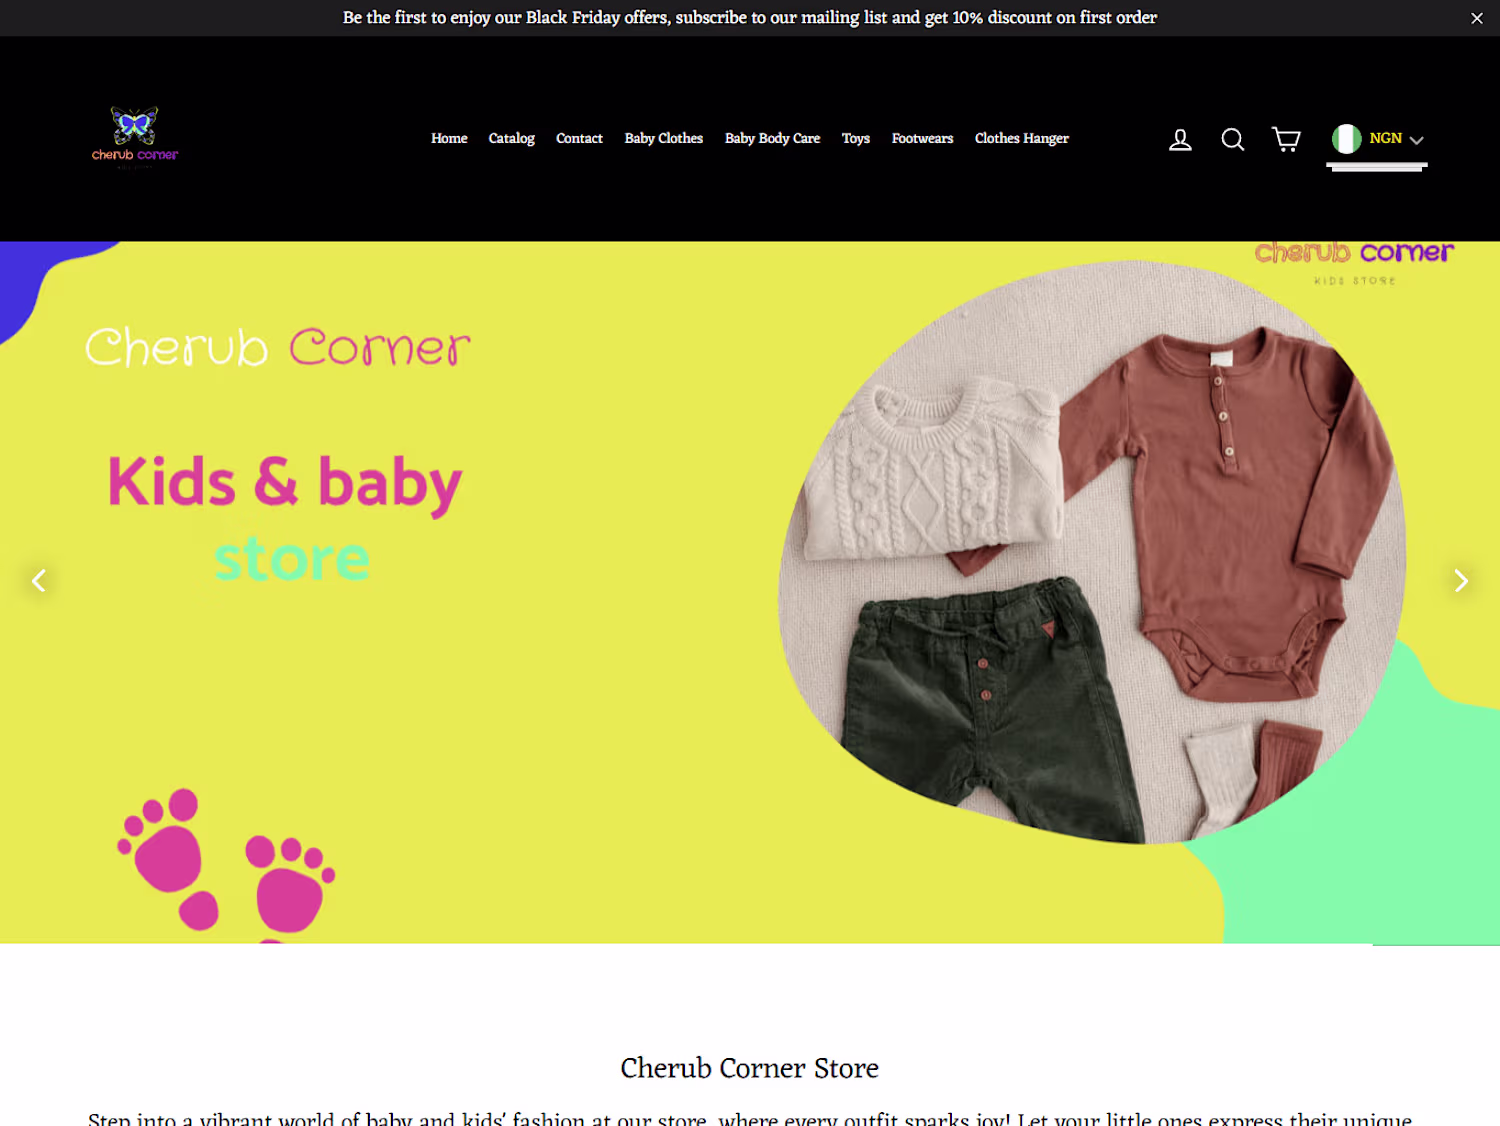Viewport: 1500px width, 1126px height.
Task: Go to the Contact page
Action: pos(579,139)
